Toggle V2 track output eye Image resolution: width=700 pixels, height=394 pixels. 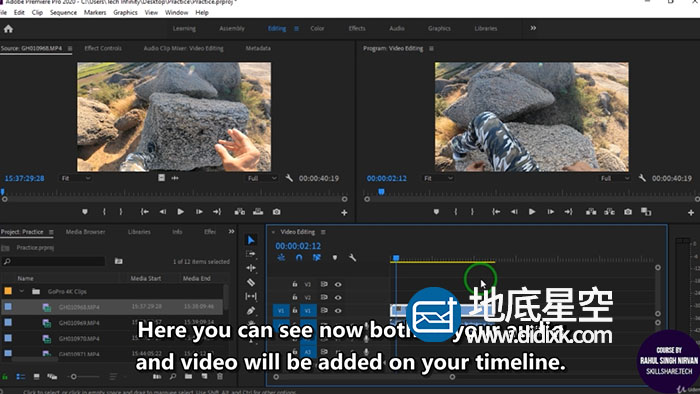point(338,297)
